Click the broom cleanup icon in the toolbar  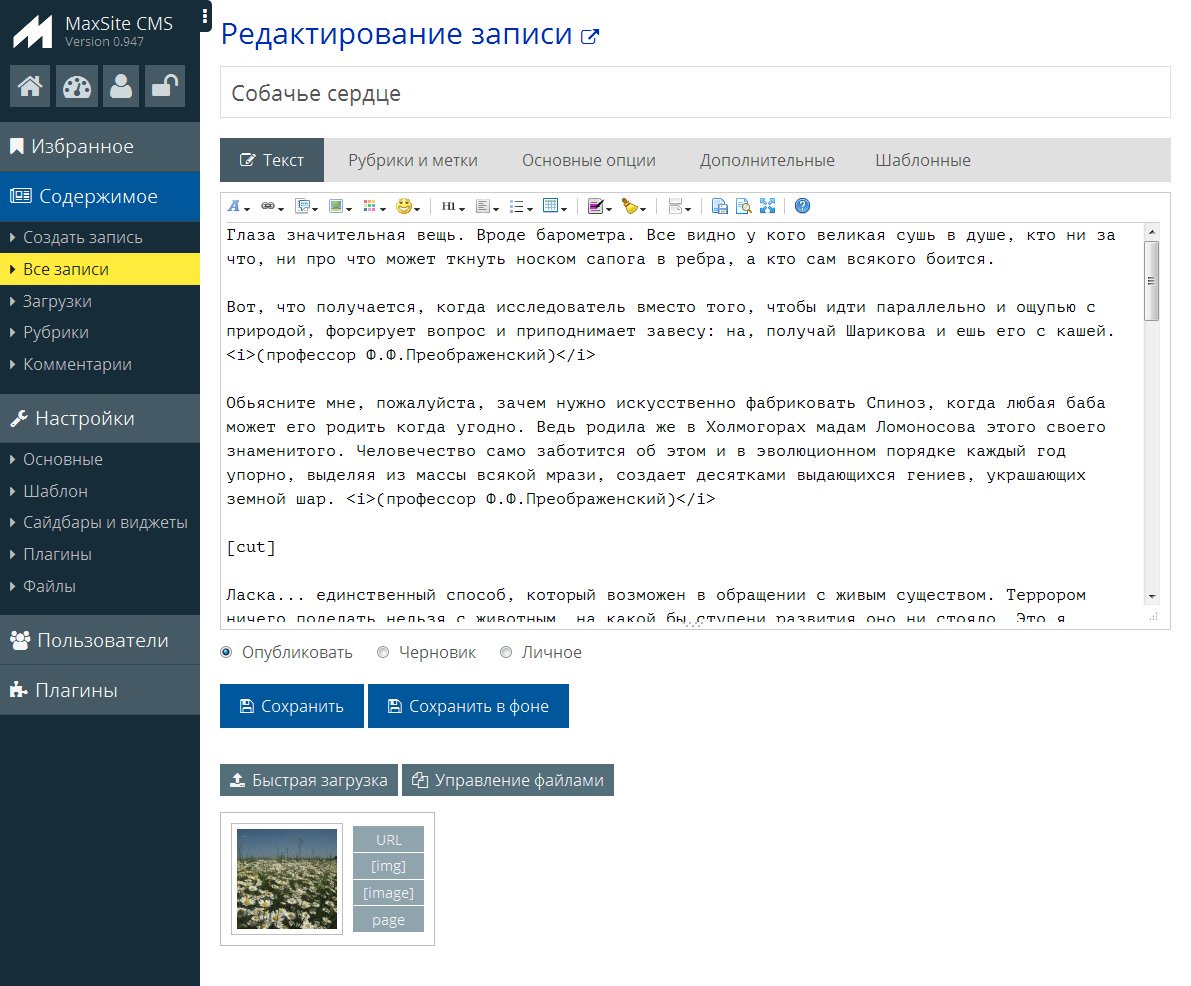(633, 206)
